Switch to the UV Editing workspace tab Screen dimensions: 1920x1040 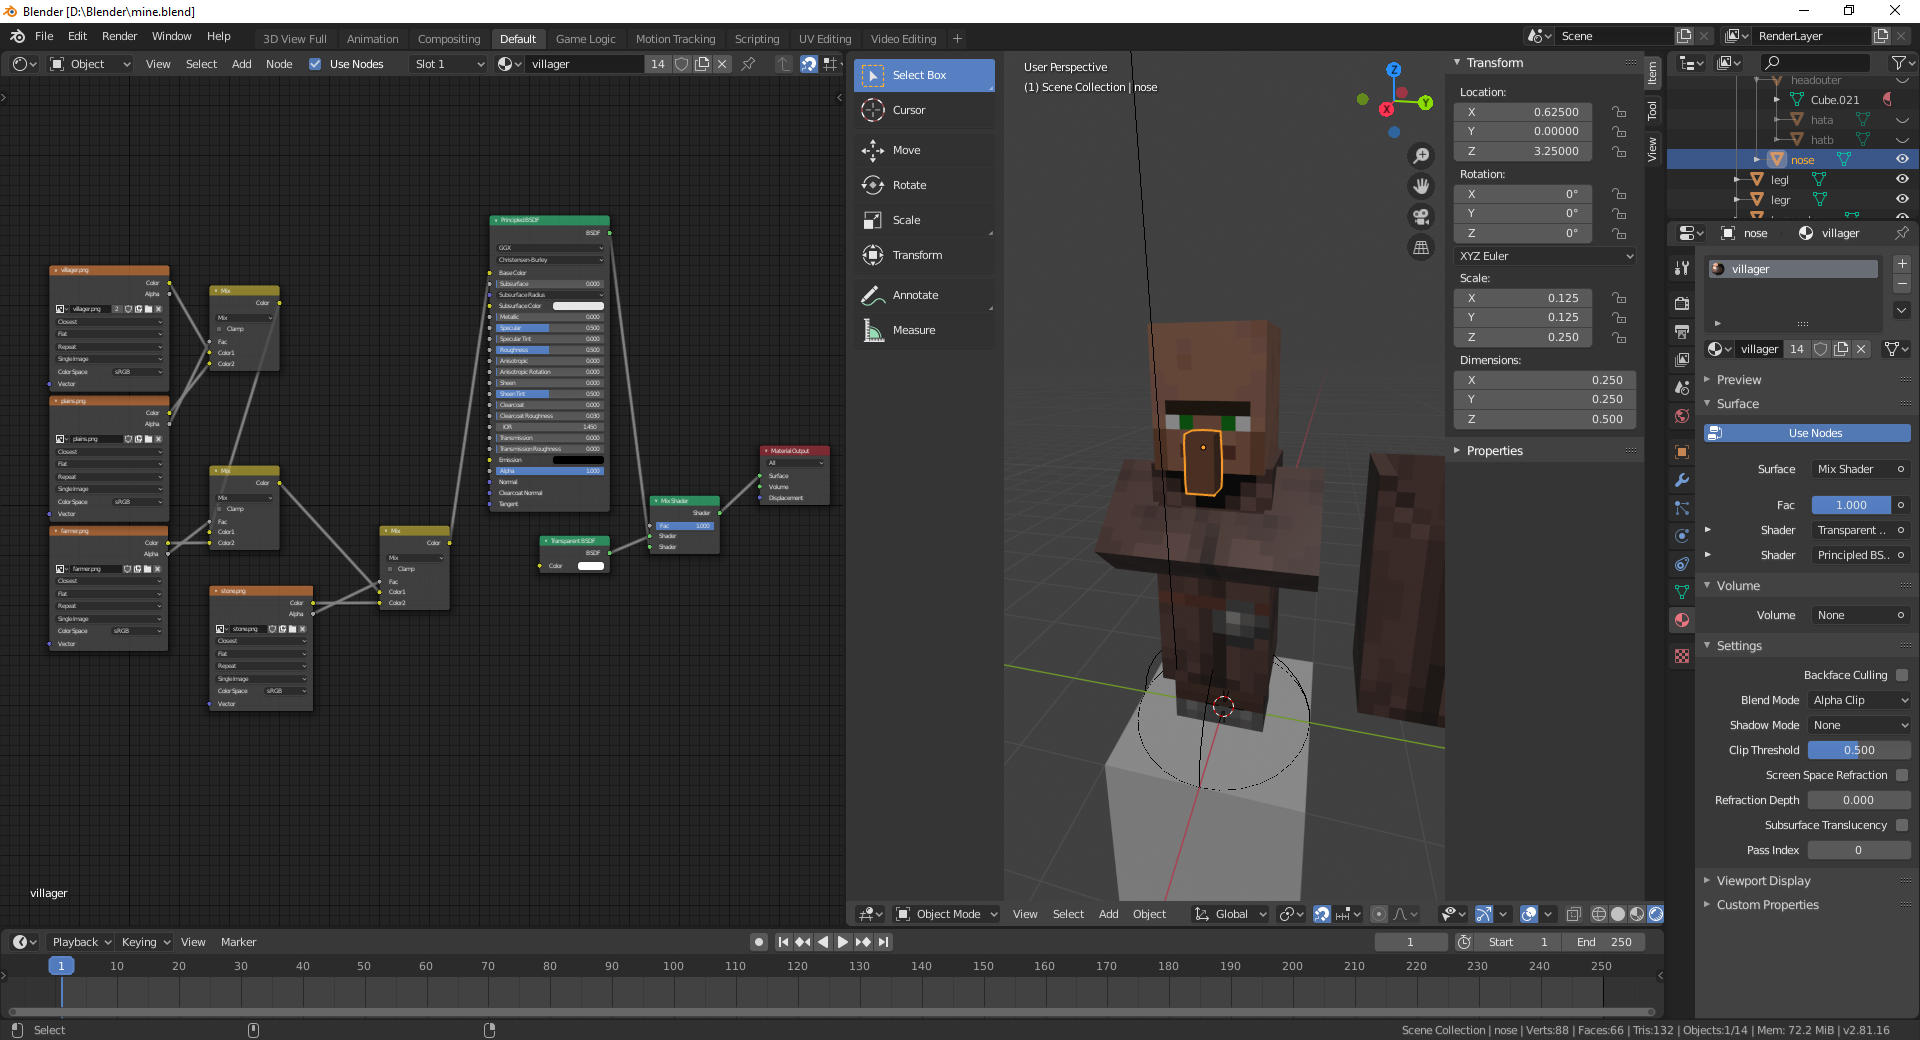[825, 39]
